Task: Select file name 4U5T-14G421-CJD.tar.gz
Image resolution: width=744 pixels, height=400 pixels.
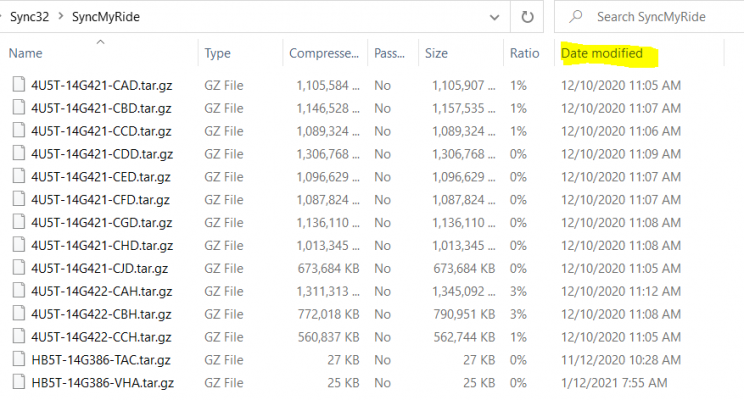Action: [100, 269]
